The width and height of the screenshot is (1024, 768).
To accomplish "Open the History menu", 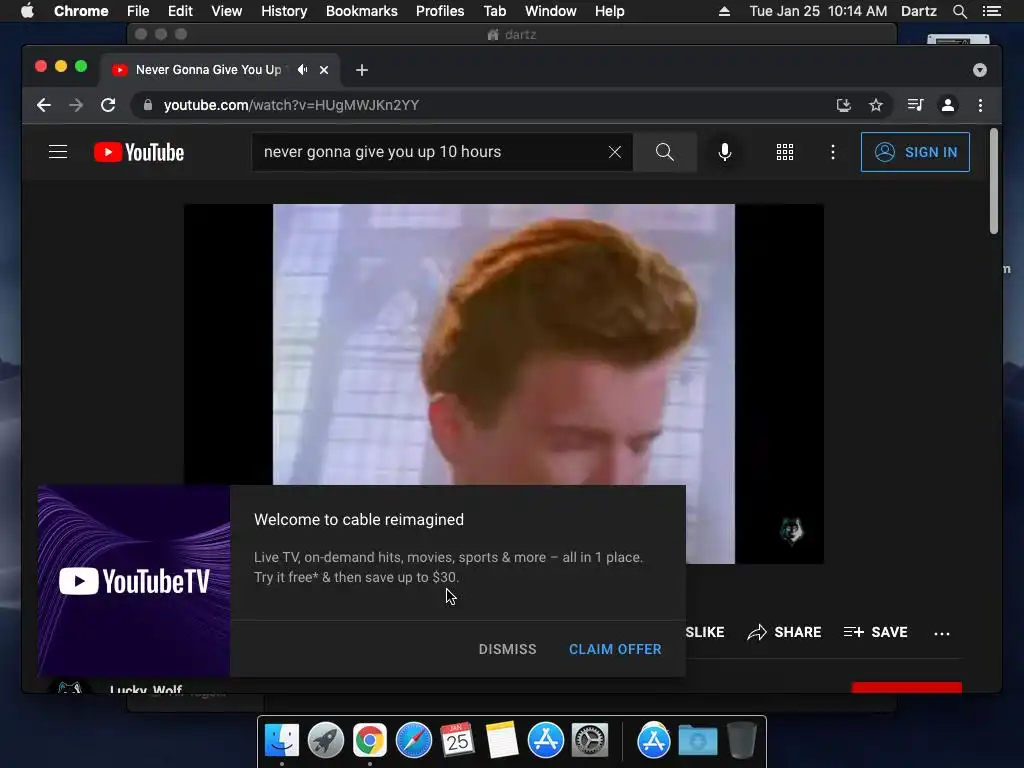I will (284, 11).
